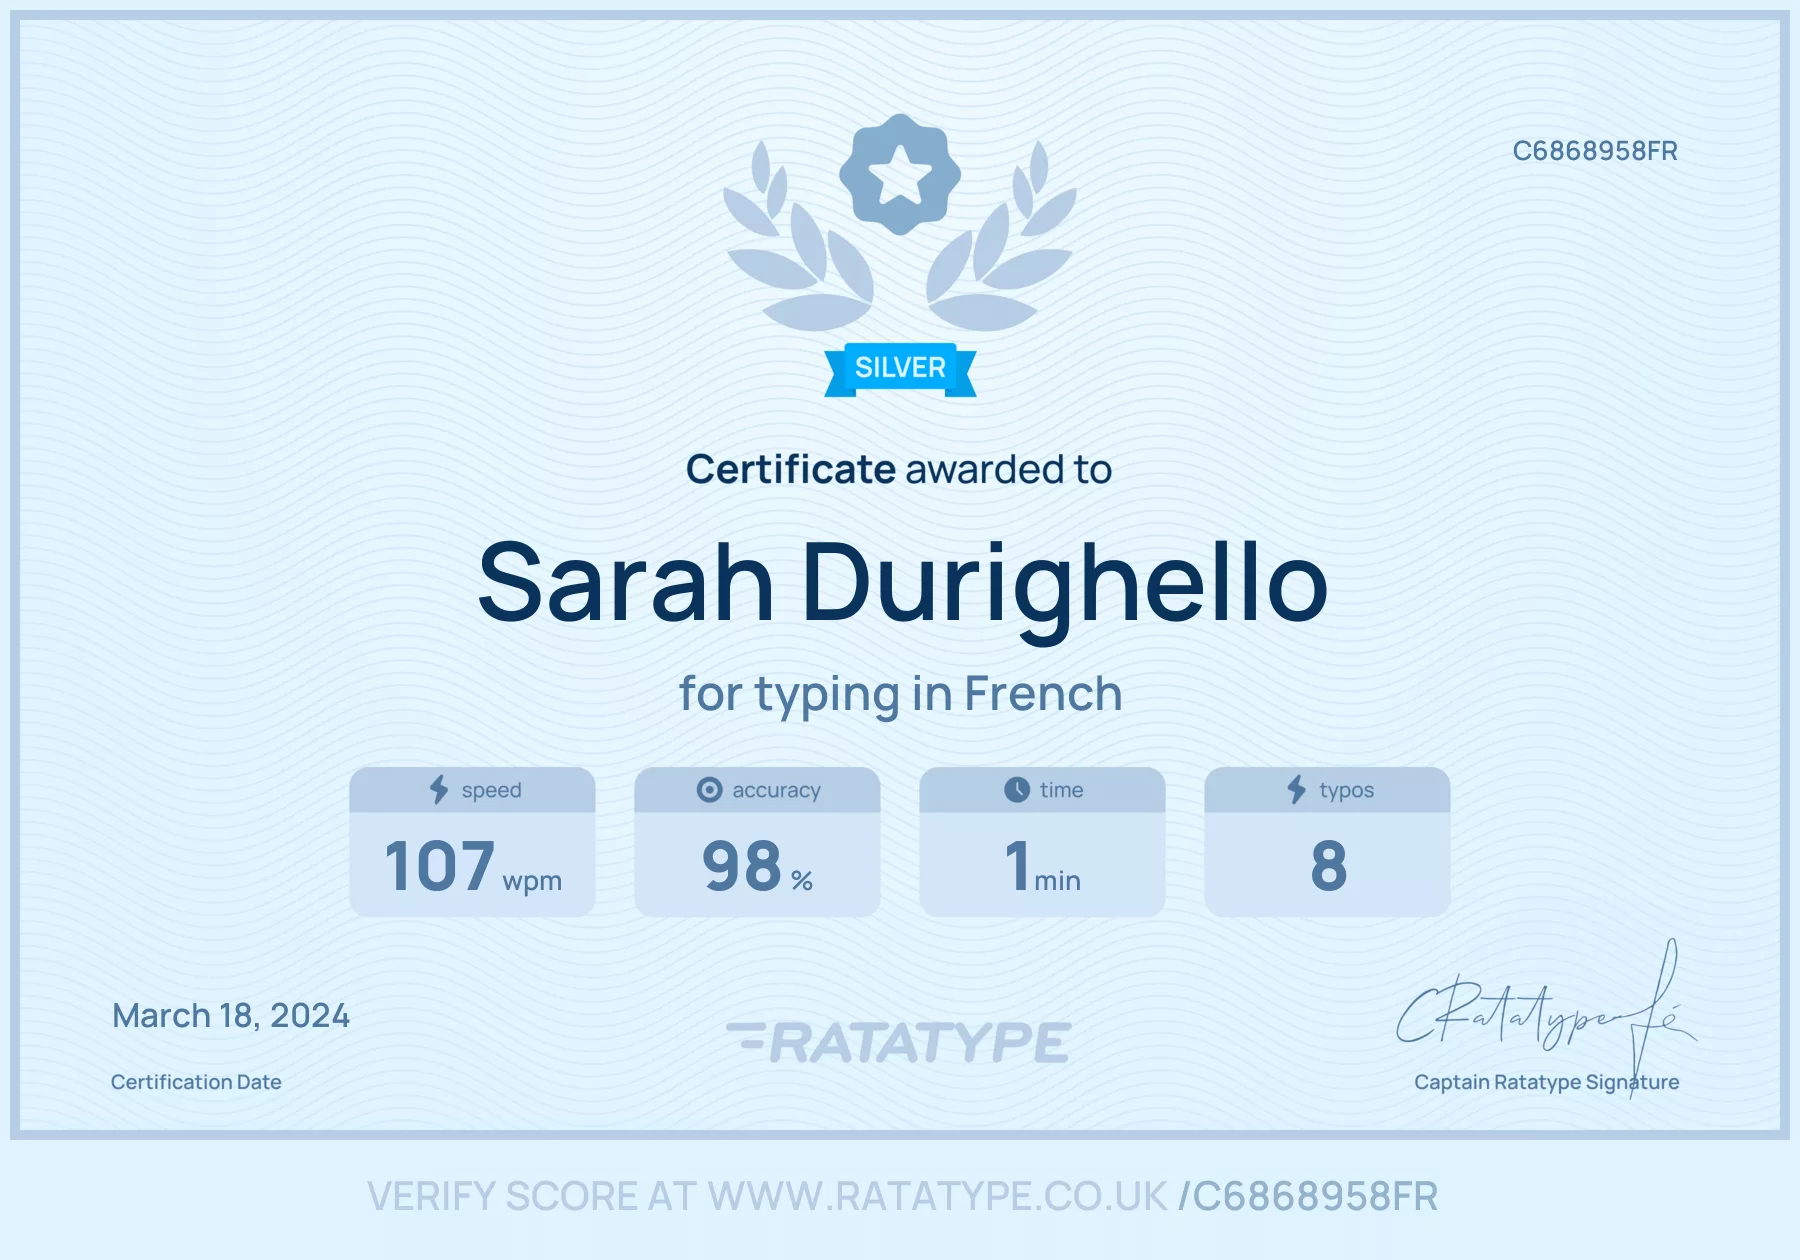Click the 'accuracy' label
Screen dimensions: 1800x1260
[776, 791]
